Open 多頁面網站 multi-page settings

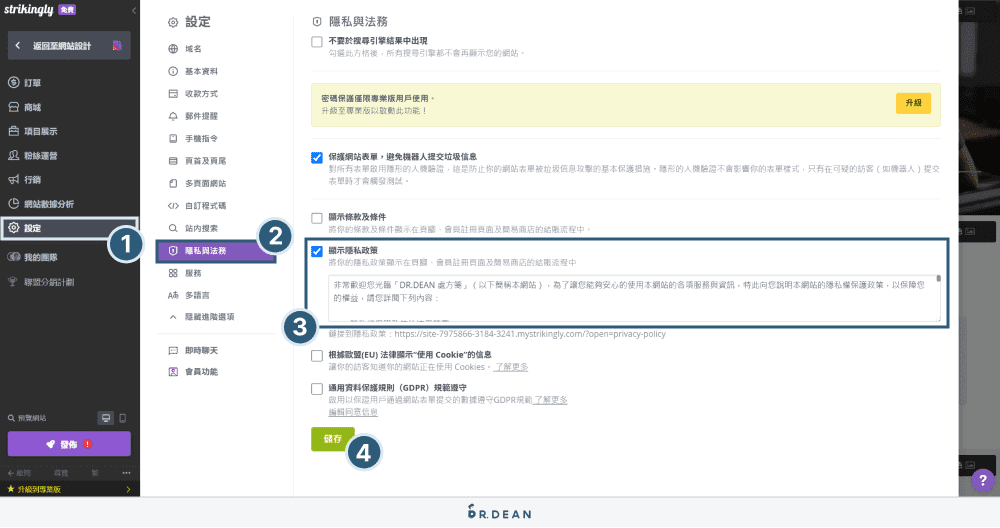coord(197,183)
